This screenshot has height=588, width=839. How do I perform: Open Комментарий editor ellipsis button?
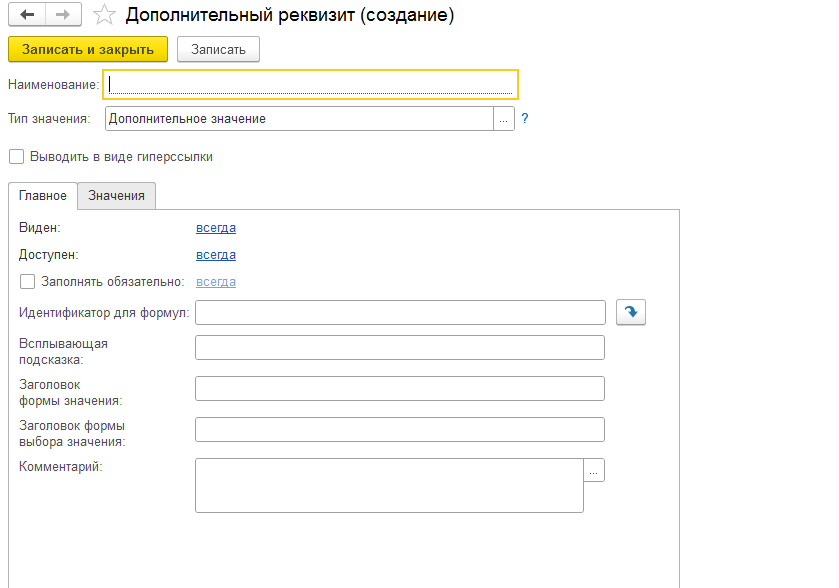pyautogui.click(x=593, y=470)
